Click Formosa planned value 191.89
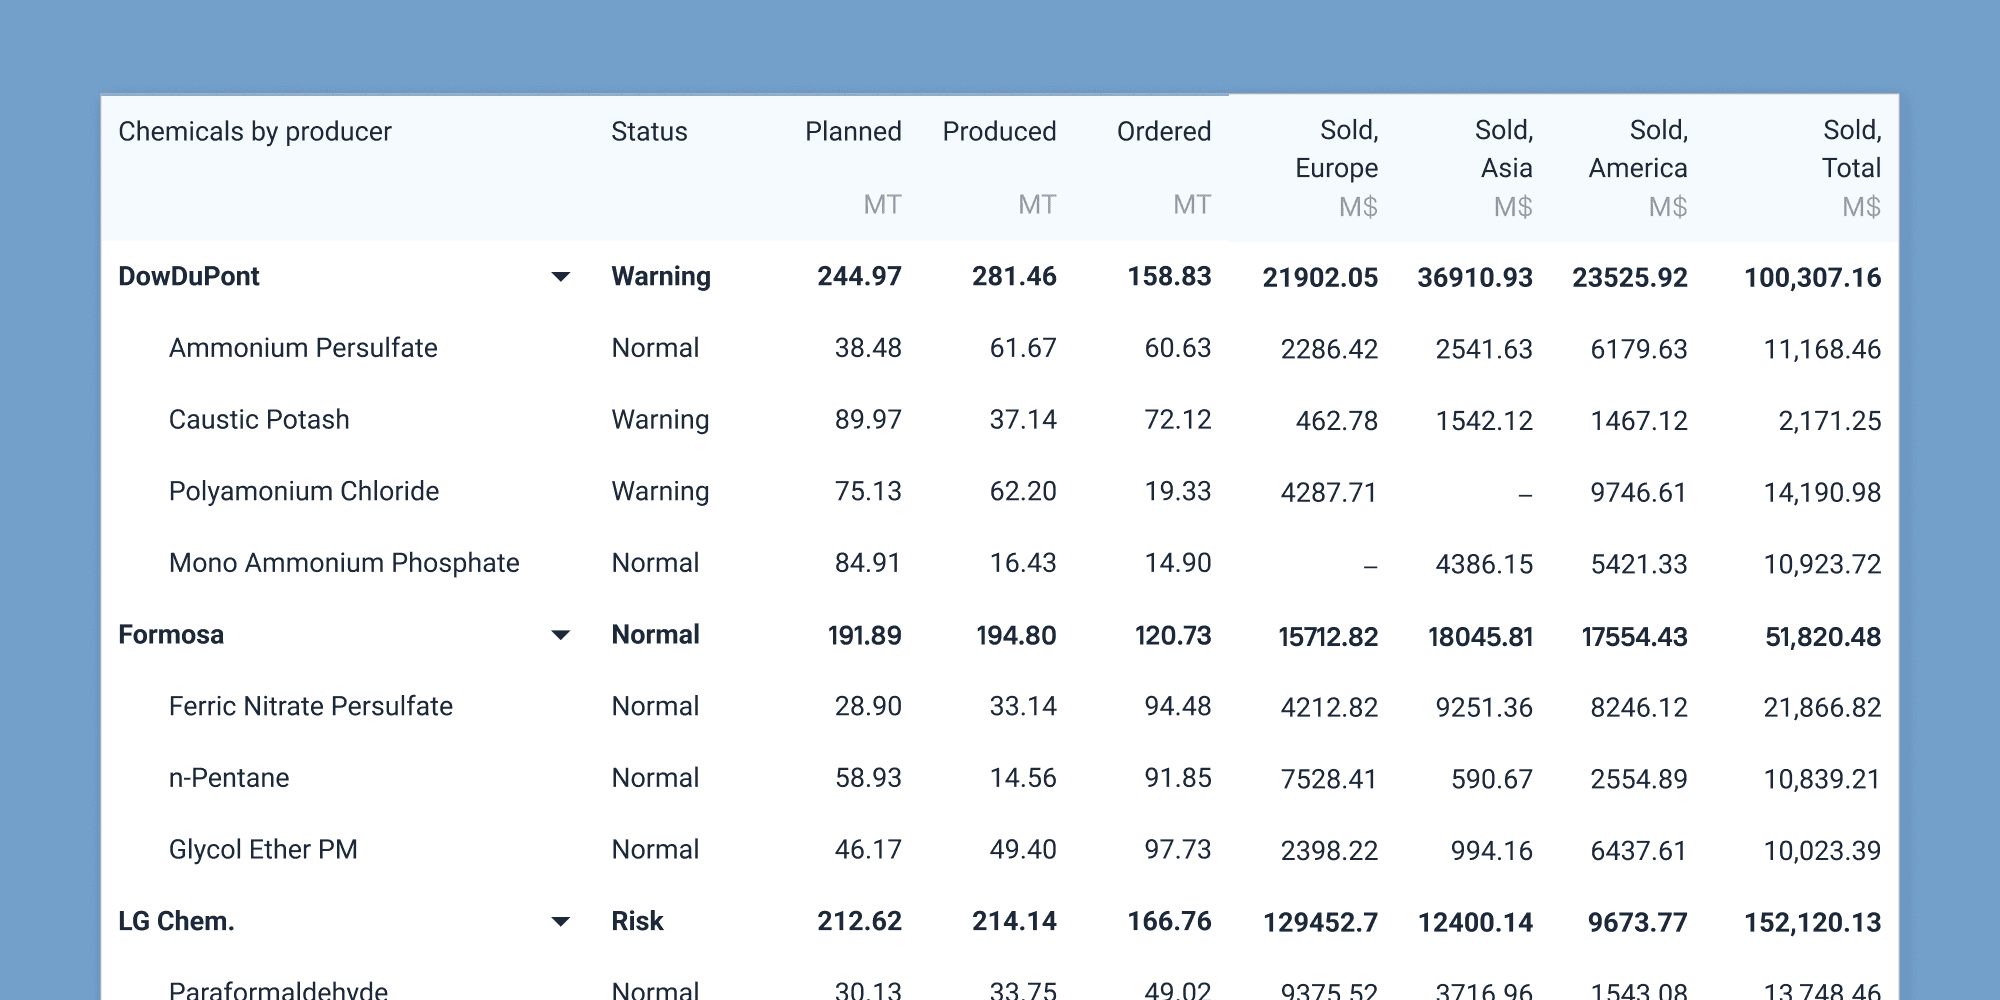The height and width of the screenshot is (1000, 2000). [864, 635]
